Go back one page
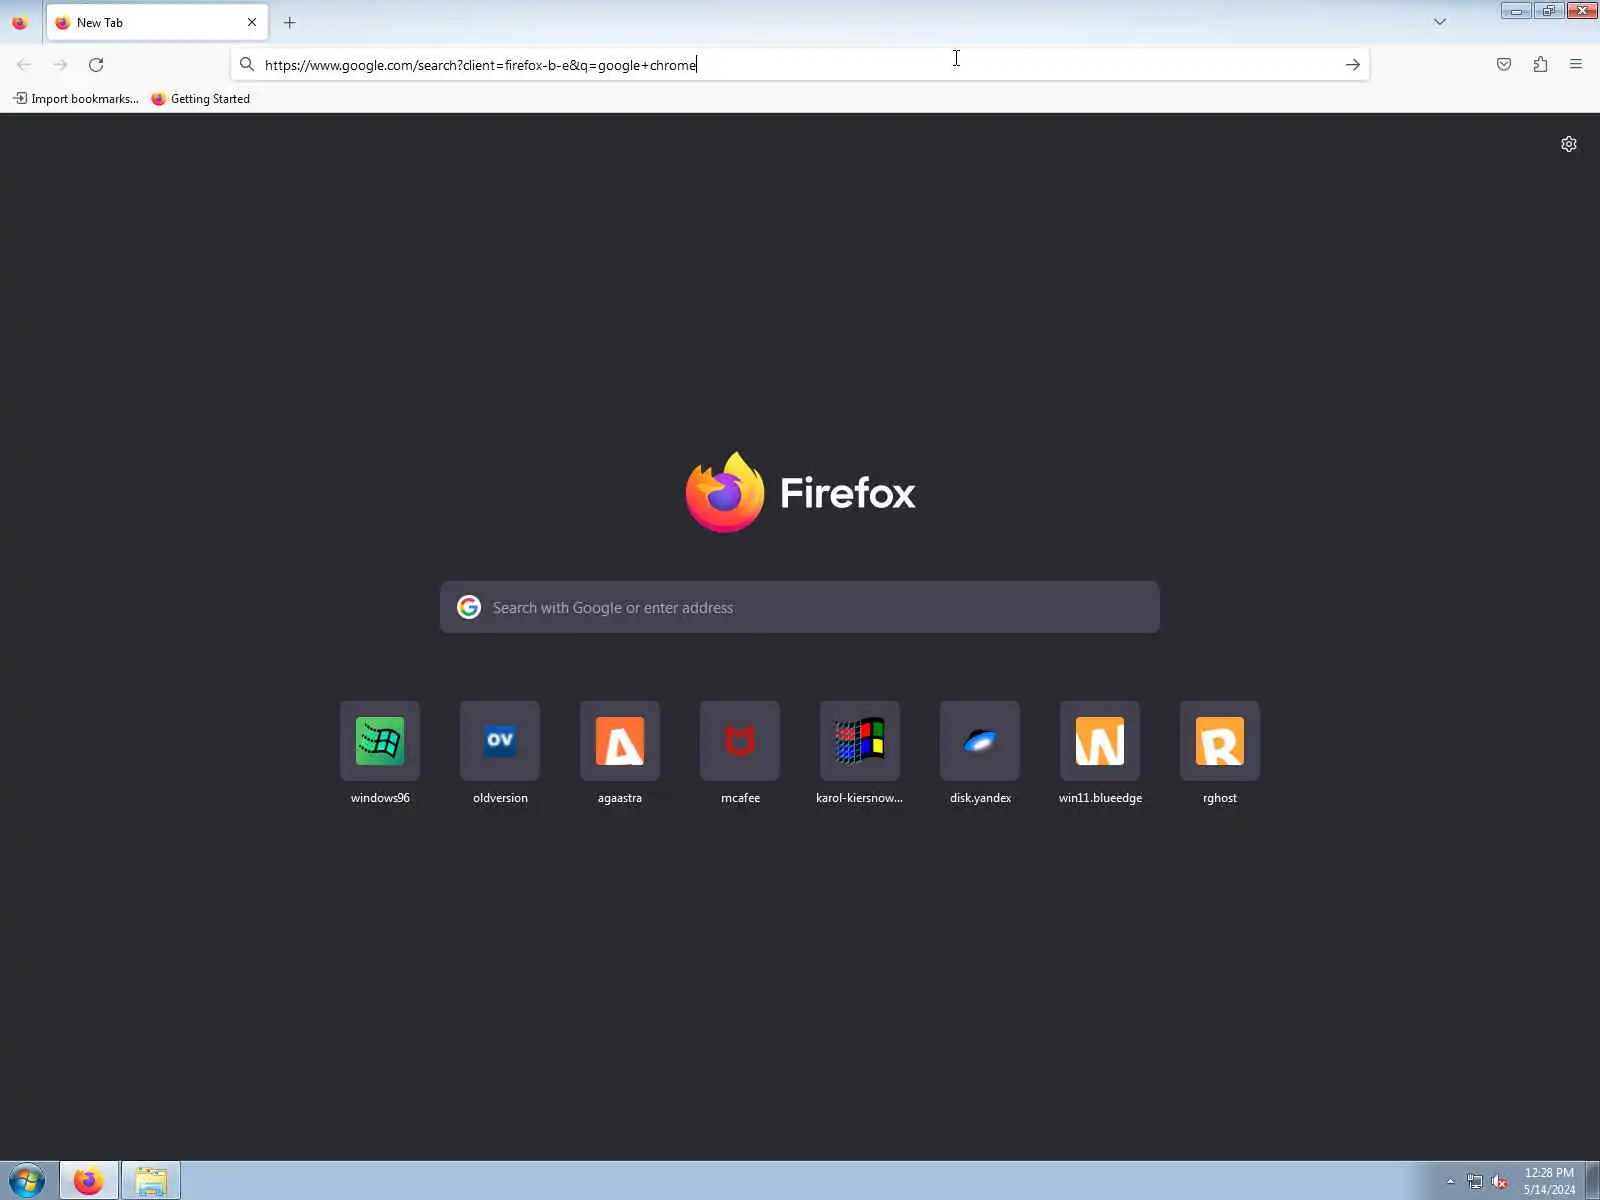This screenshot has width=1600, height=1200. [x=24, y=65]
